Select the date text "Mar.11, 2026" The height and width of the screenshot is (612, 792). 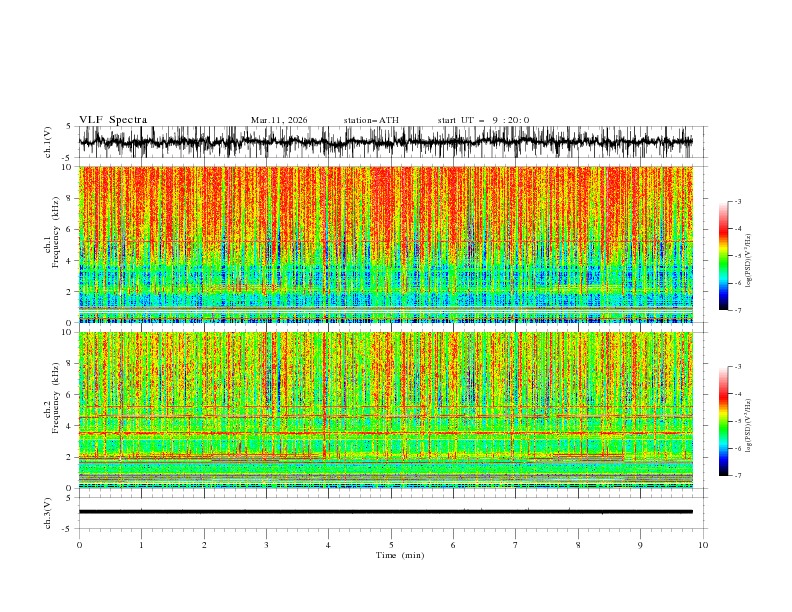(x=279, y=120)
